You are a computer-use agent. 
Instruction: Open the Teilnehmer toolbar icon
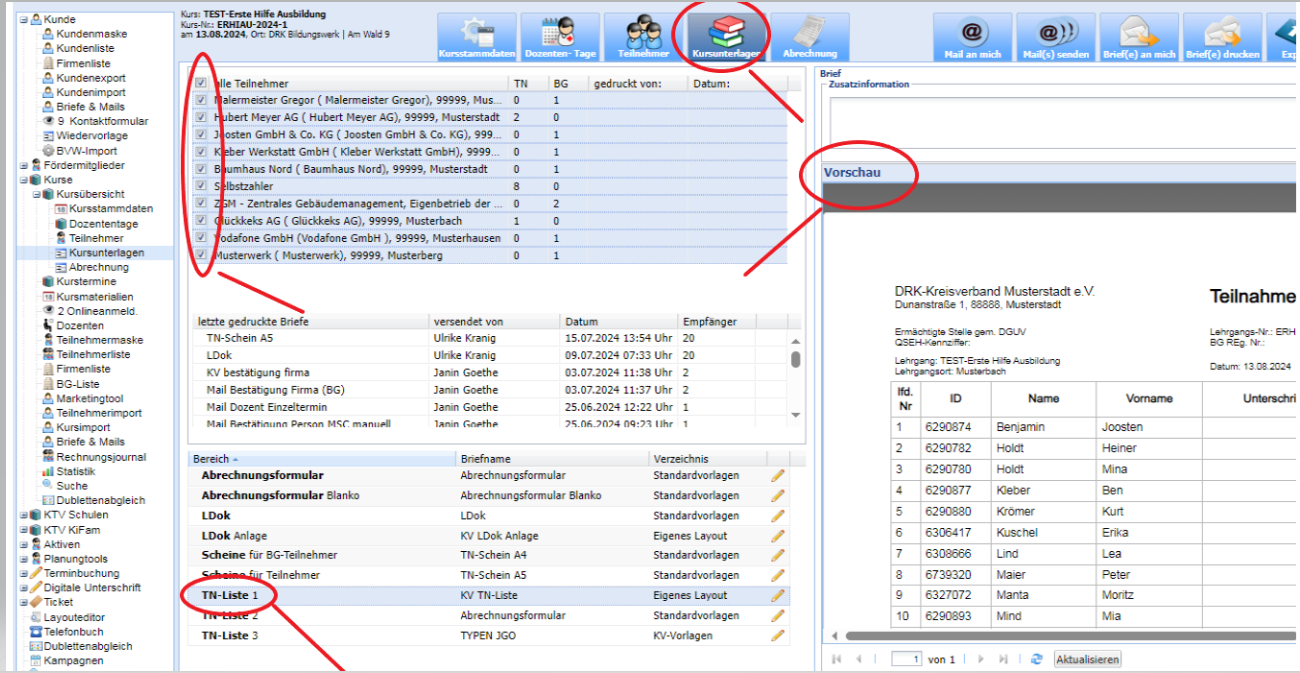tap(643, 37)
